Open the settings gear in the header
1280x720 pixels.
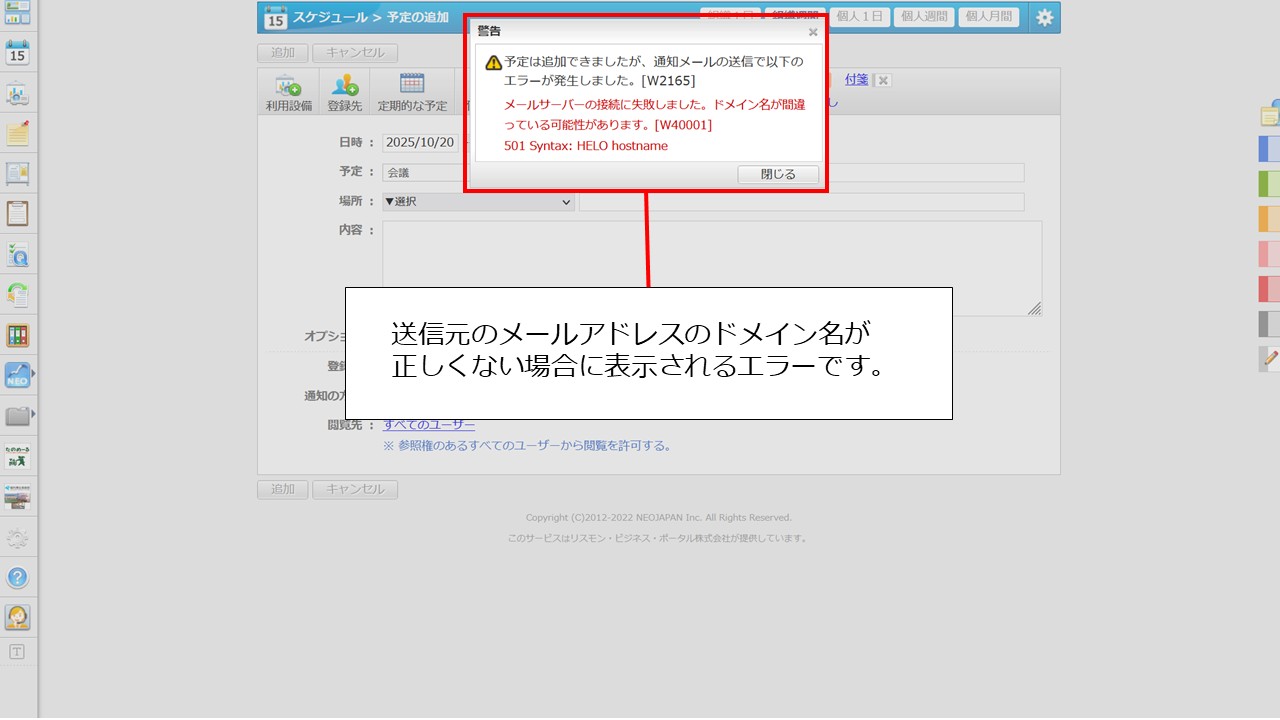[1044, 17]
